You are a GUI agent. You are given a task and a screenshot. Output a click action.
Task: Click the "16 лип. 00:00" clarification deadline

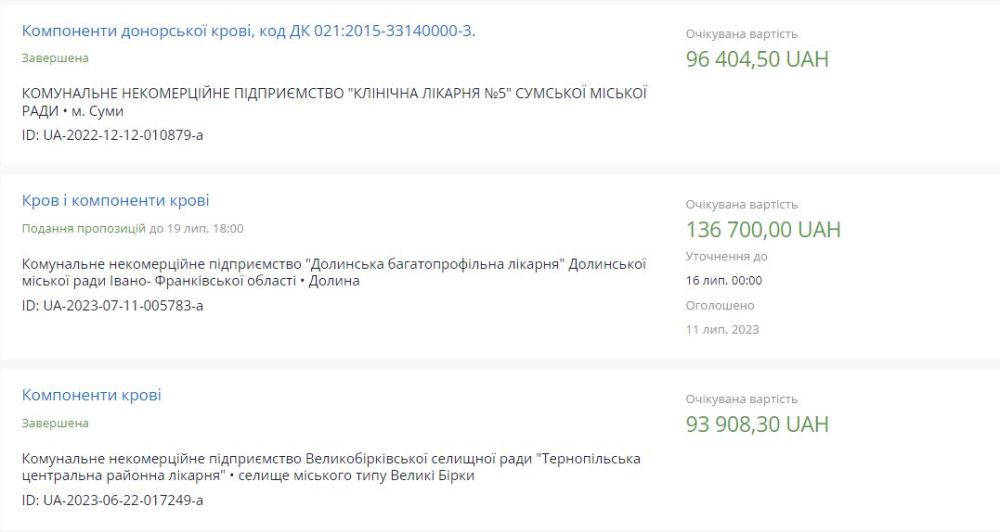click(723, 280)
